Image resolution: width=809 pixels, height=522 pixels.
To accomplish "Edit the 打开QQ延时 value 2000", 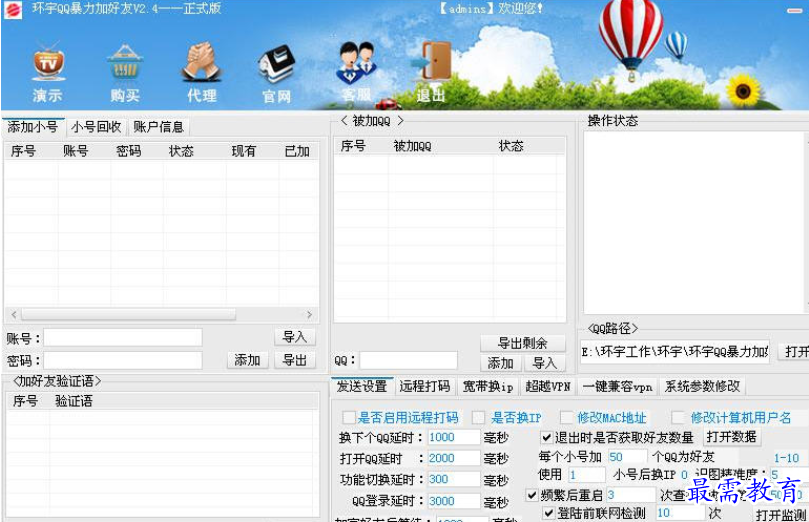I will pyautogui.click(x=454, y=458).
